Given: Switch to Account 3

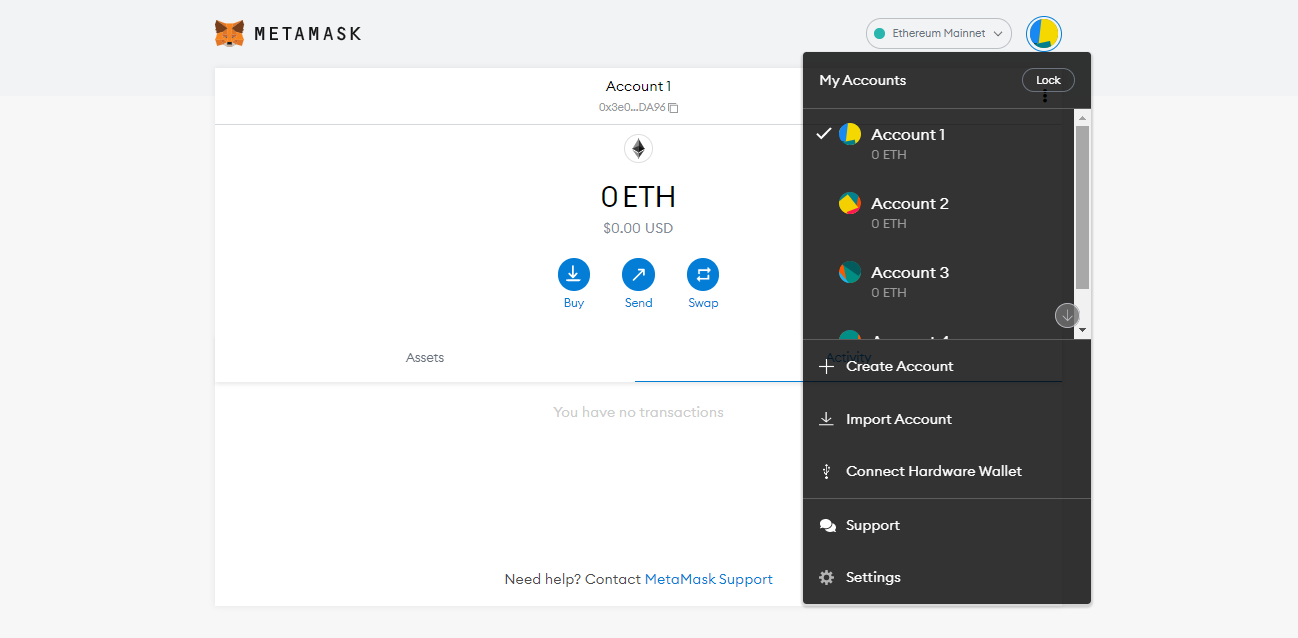Looking at the screenshot, I should coord(939,281).
